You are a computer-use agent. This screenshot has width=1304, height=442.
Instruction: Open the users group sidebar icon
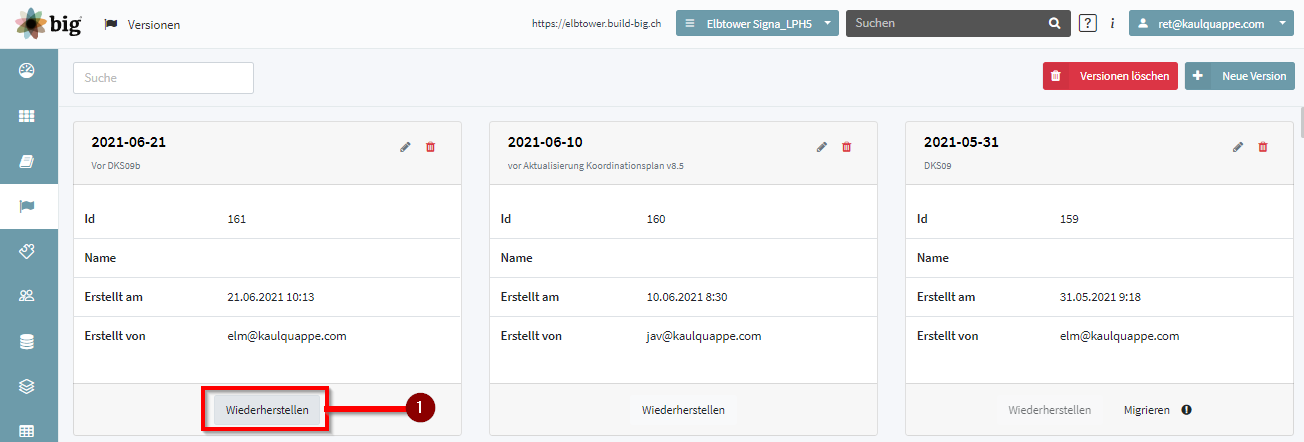coord(28,296)
